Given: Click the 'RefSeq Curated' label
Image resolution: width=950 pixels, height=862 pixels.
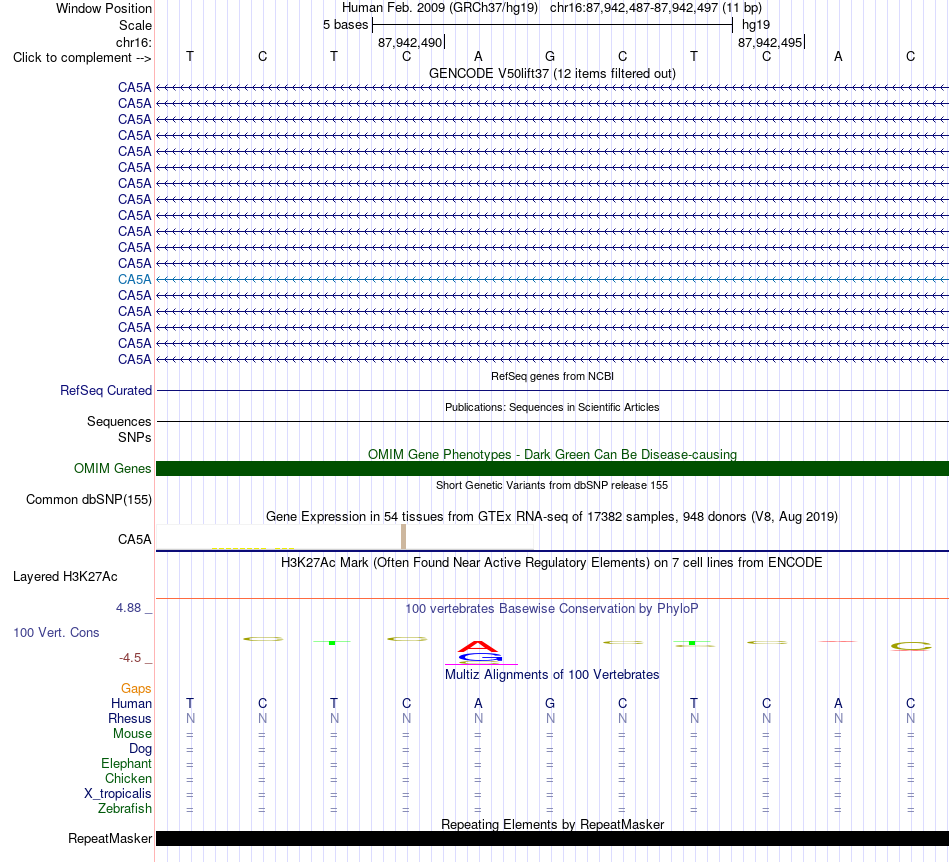Looking at the screenshot, I should tap(106, 391).
